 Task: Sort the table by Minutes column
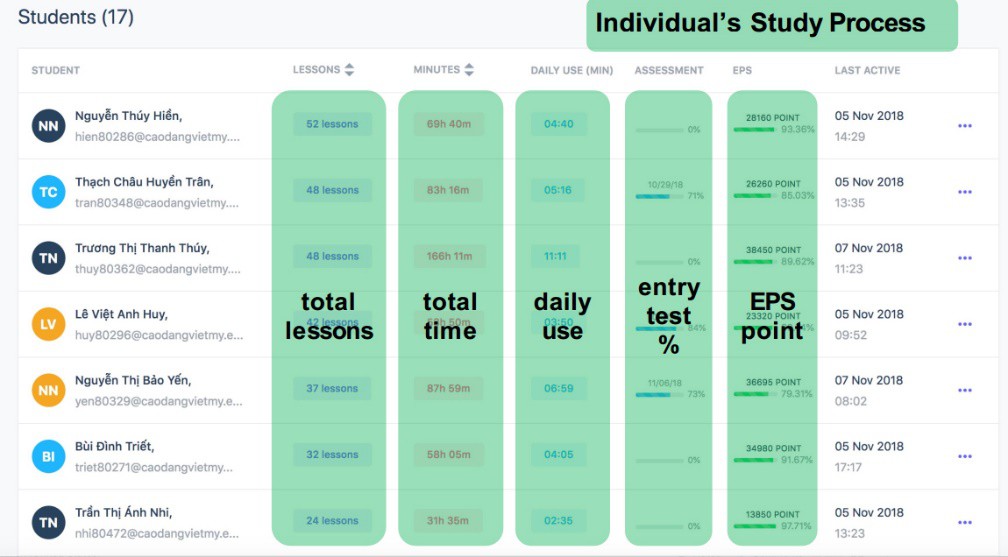pos(469,70)
